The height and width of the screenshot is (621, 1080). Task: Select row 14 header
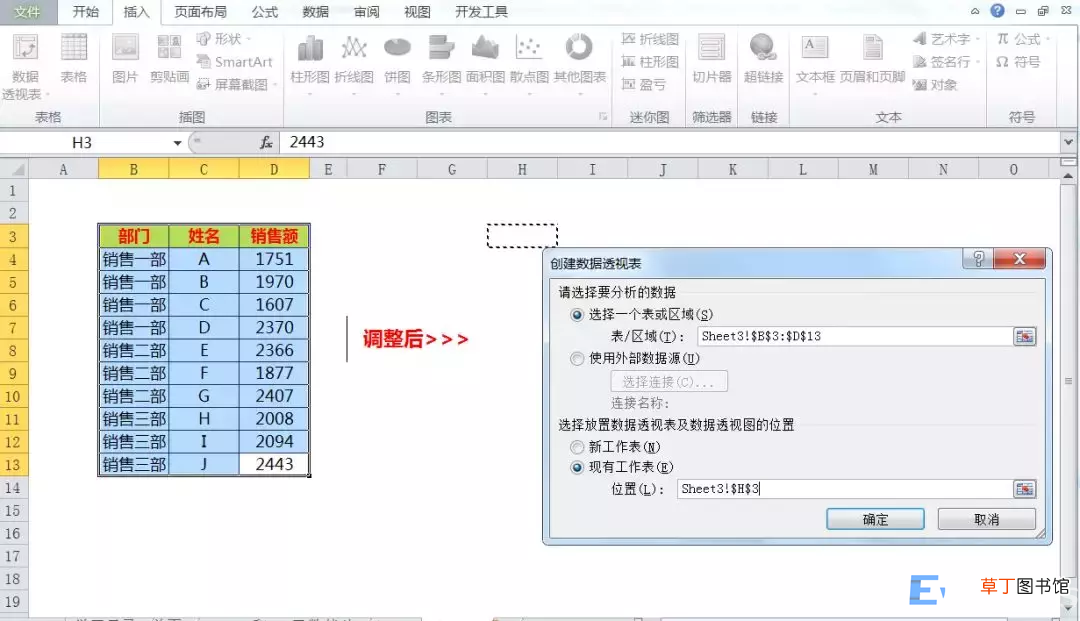13,488
